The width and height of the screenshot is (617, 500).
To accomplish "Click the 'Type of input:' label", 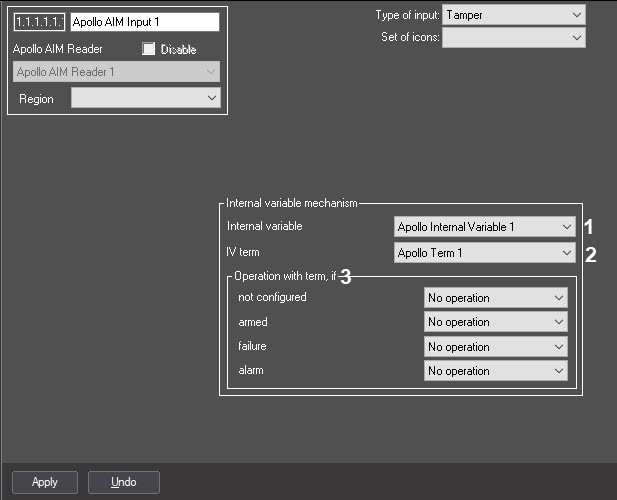I will [x=406, y=15].
